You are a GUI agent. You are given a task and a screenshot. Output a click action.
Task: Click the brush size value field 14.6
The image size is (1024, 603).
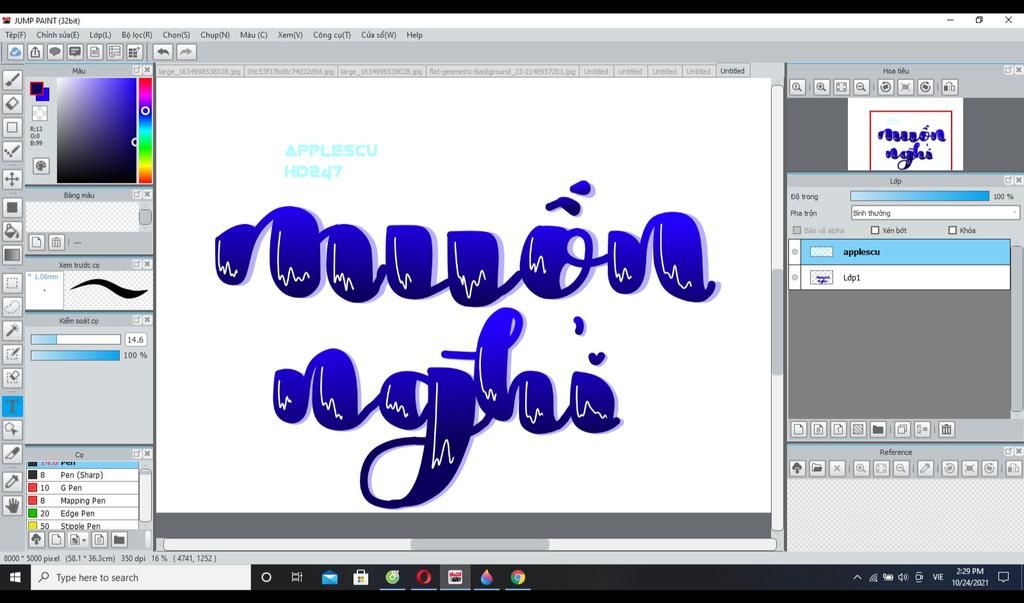tap(135, 340)
